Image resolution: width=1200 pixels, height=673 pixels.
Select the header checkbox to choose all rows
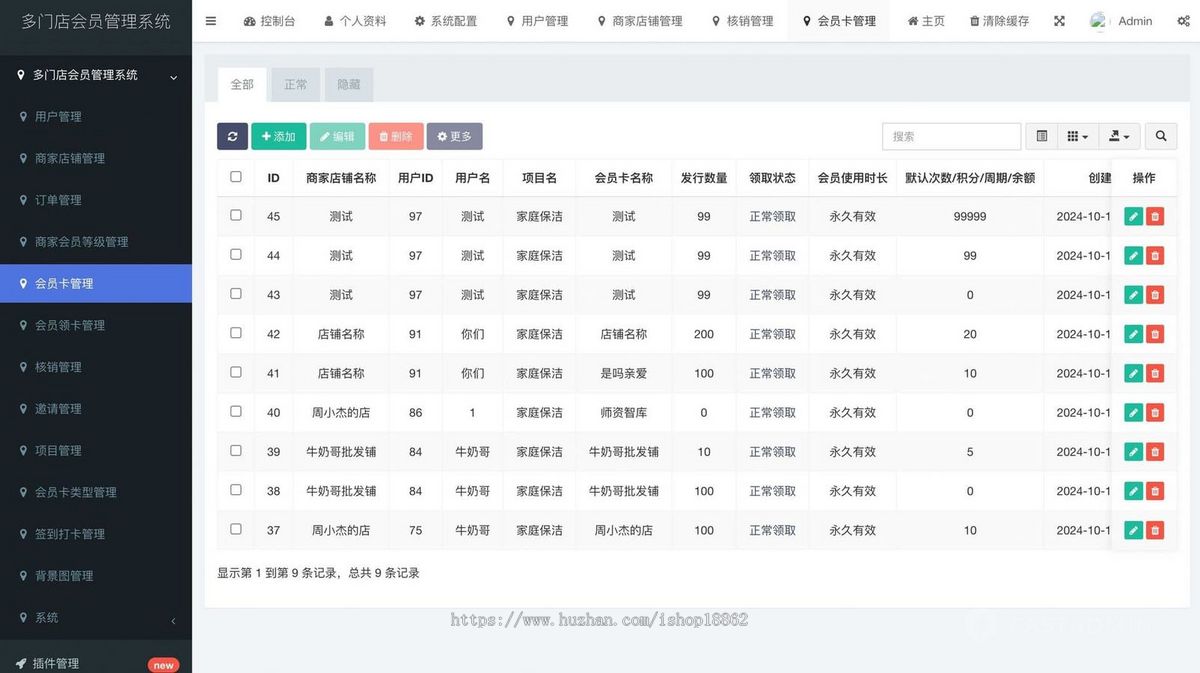click(235, 177)
